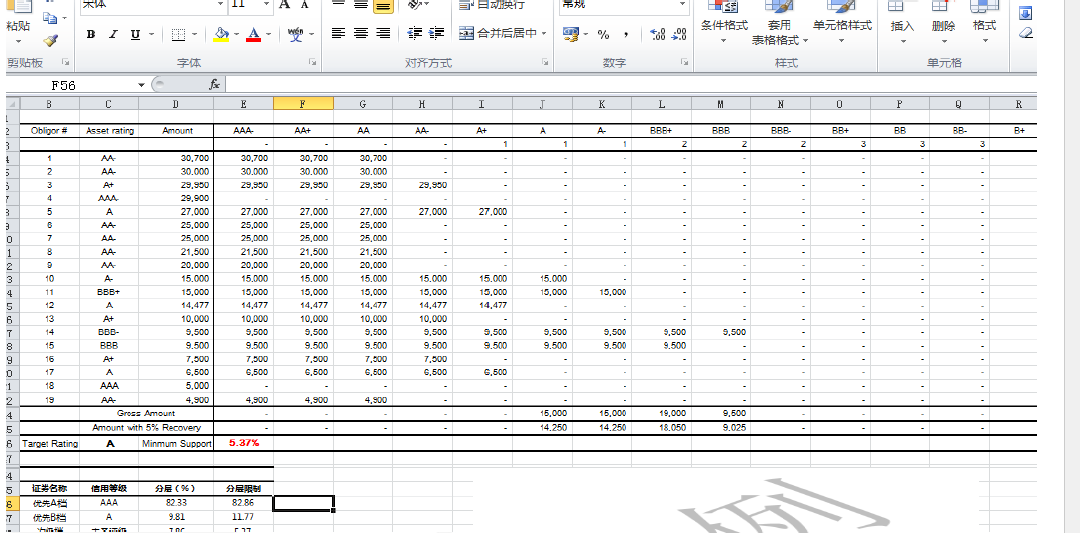The image size is (1080, 533).
Task: Open the number format dropdown (常规)
Action: pos(683,5)
